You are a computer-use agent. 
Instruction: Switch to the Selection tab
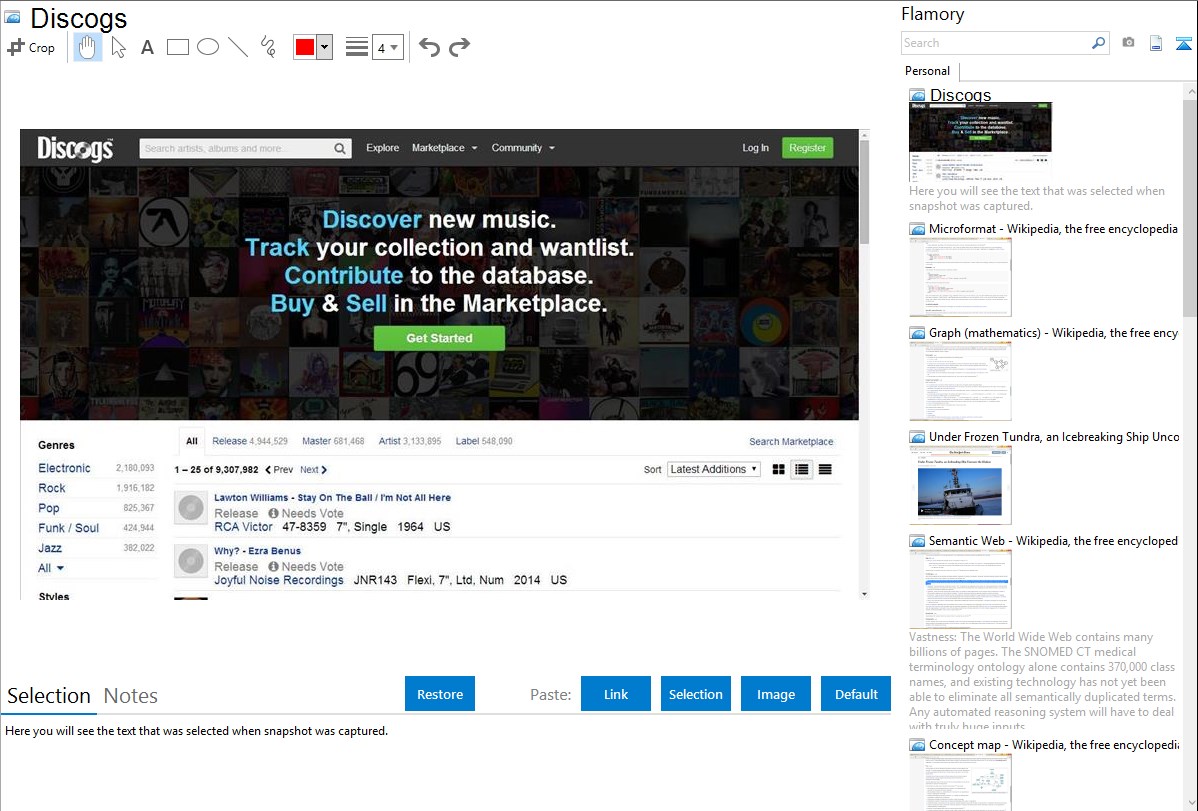click(x=49, y=696)
